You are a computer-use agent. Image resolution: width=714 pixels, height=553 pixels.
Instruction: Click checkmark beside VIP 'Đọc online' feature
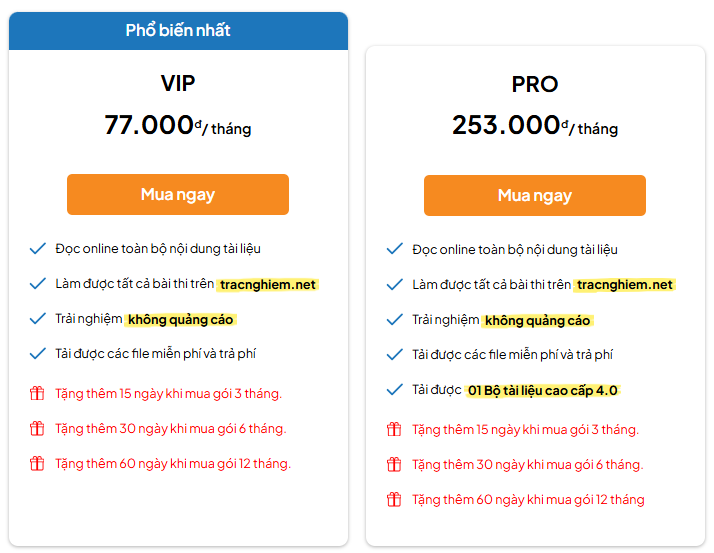pyautogui.click(x=37, y=249)
